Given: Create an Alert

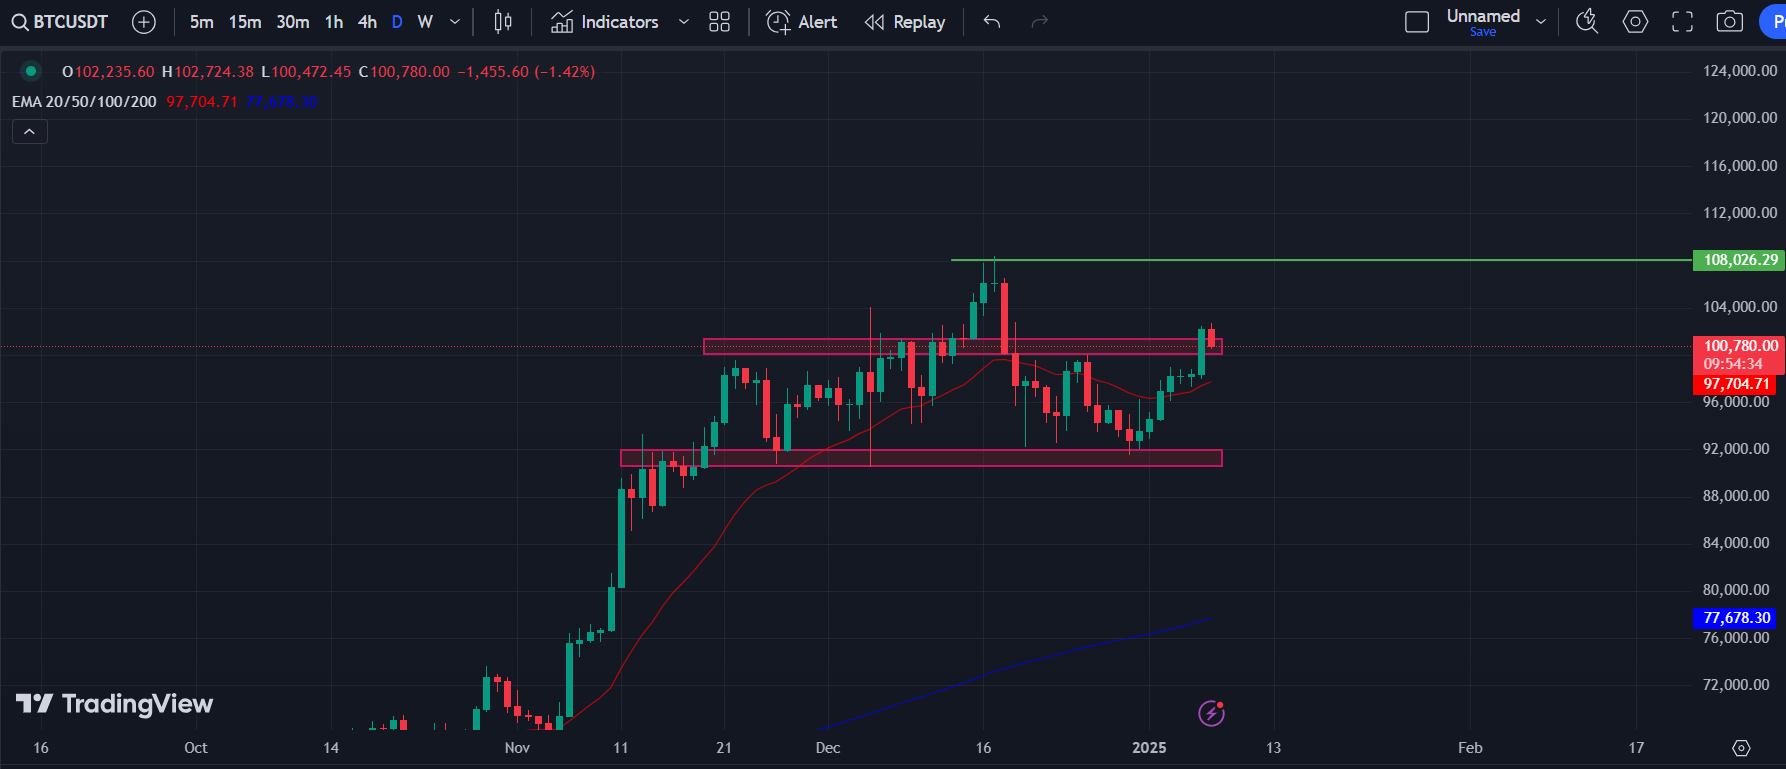Looking at the screenshot, I should pos(801,22).
